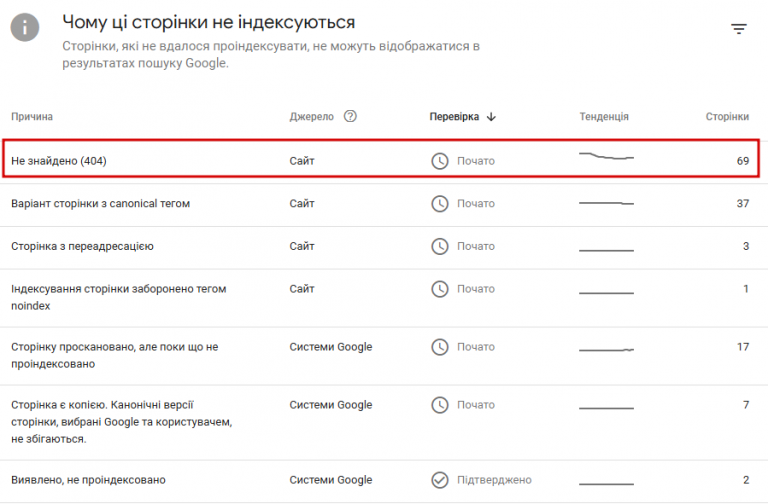Click the clock icon in the canonical row
This screenshot has height=504, width=768.
pos(439,204)
